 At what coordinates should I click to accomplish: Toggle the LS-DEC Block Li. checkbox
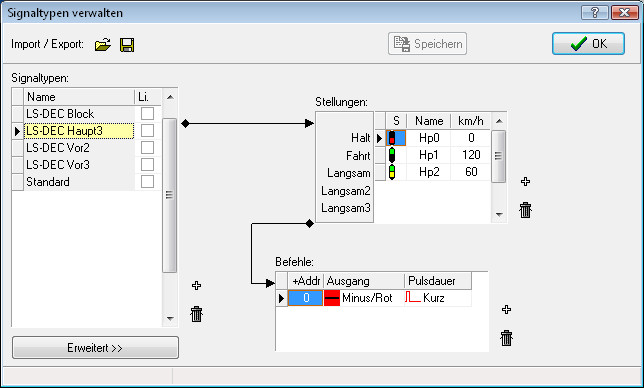click(147, 113)
